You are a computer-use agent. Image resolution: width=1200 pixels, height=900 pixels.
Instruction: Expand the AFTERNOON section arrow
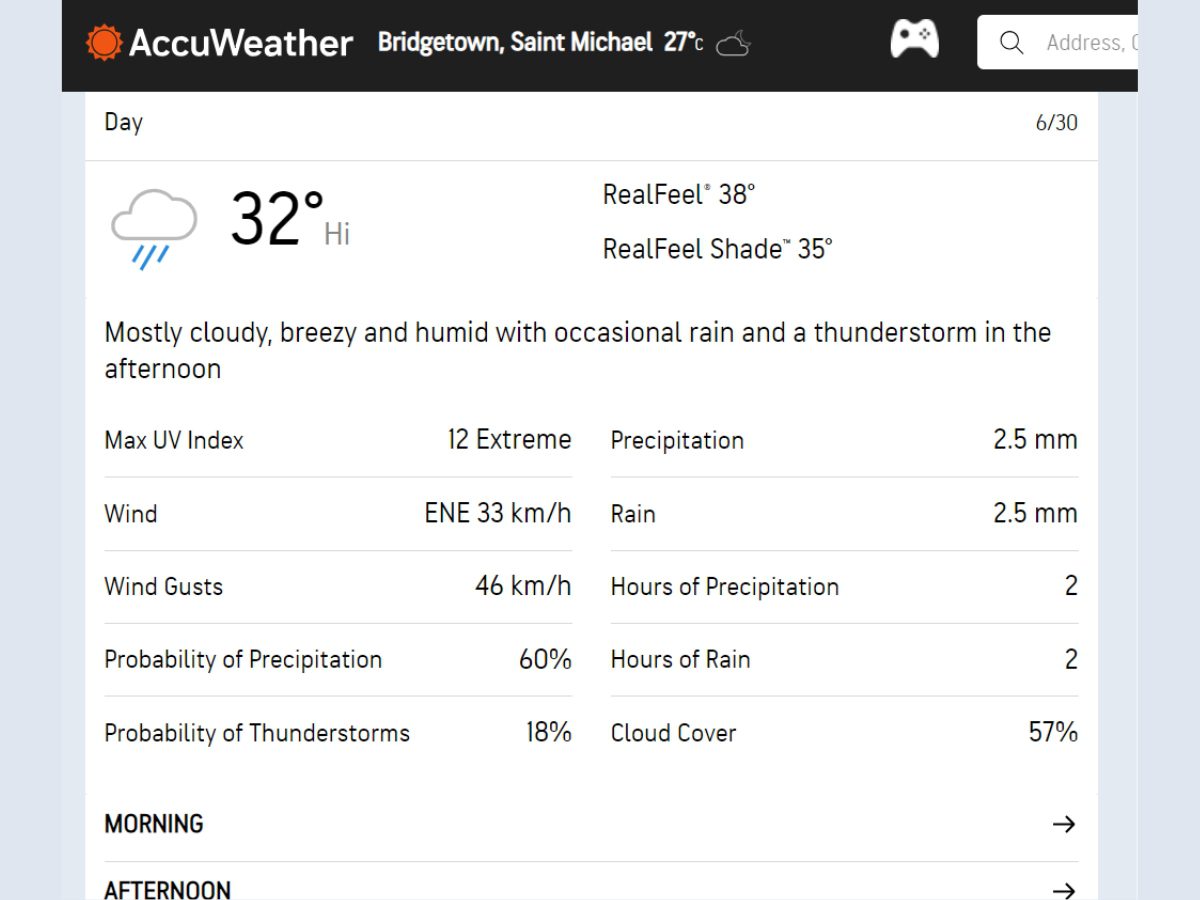1064,889
